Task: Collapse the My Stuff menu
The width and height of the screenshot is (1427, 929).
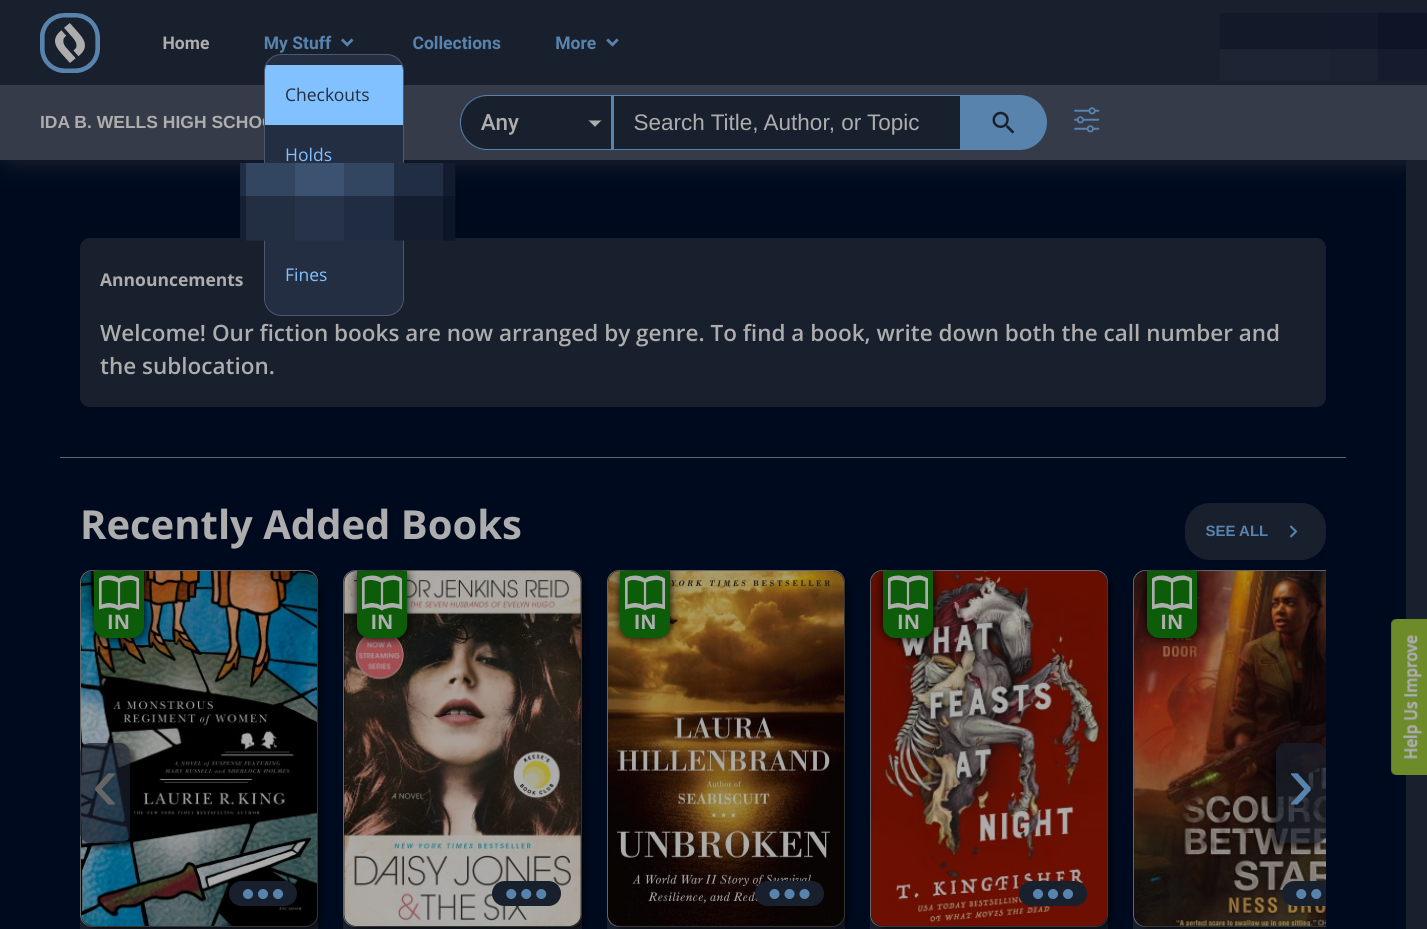Action: [309, 43]
